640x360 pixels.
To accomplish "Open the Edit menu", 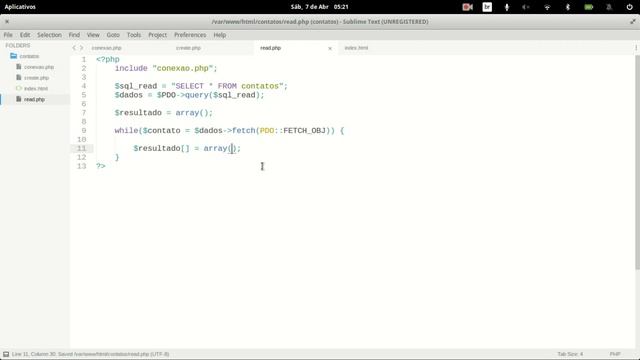I will [x=25, y=35].
